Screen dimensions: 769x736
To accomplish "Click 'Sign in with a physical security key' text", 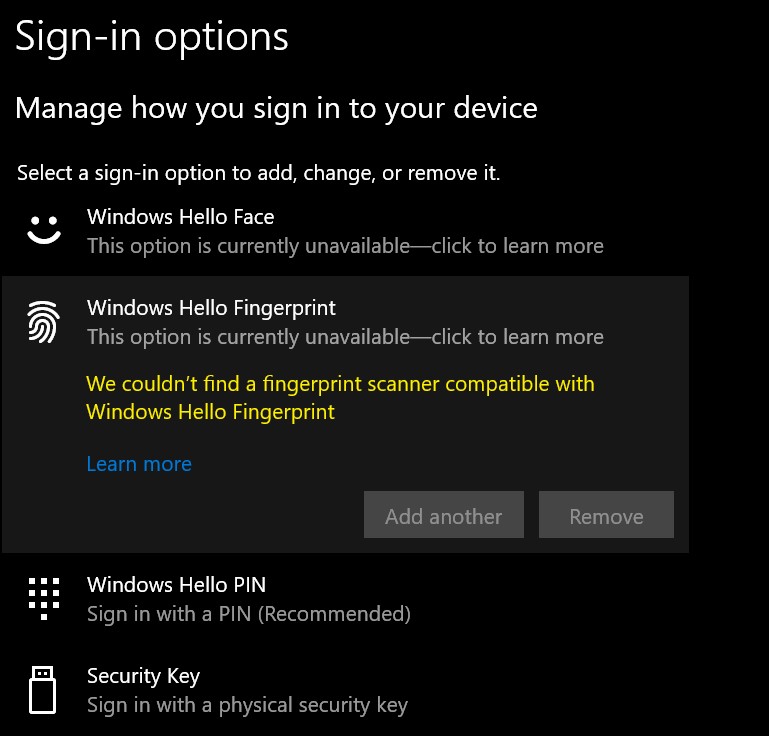I will point(247,706).
